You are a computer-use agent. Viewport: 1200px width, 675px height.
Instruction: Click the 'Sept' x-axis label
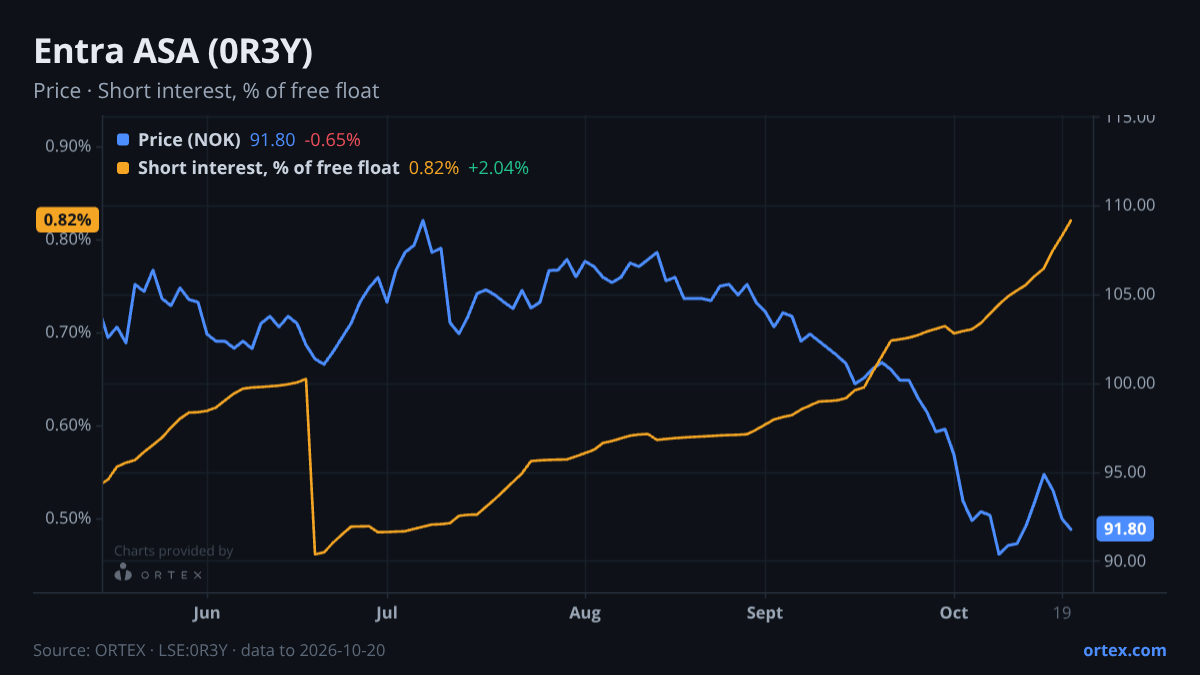pyautogui.click(x=765, y=613)
